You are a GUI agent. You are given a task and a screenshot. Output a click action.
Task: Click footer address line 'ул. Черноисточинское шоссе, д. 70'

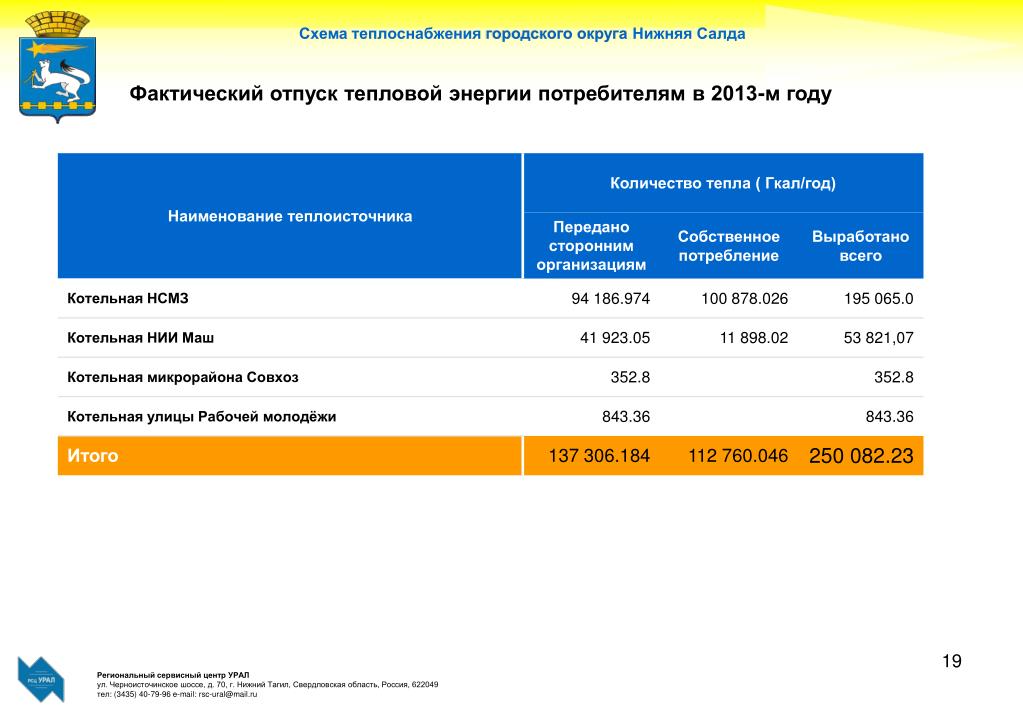161,685
